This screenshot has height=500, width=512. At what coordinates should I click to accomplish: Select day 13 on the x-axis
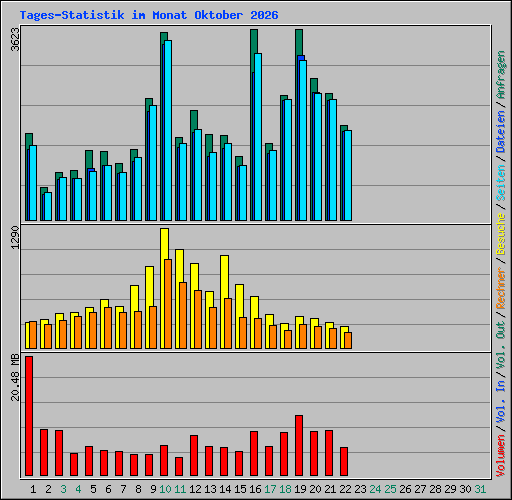[210, 489]
